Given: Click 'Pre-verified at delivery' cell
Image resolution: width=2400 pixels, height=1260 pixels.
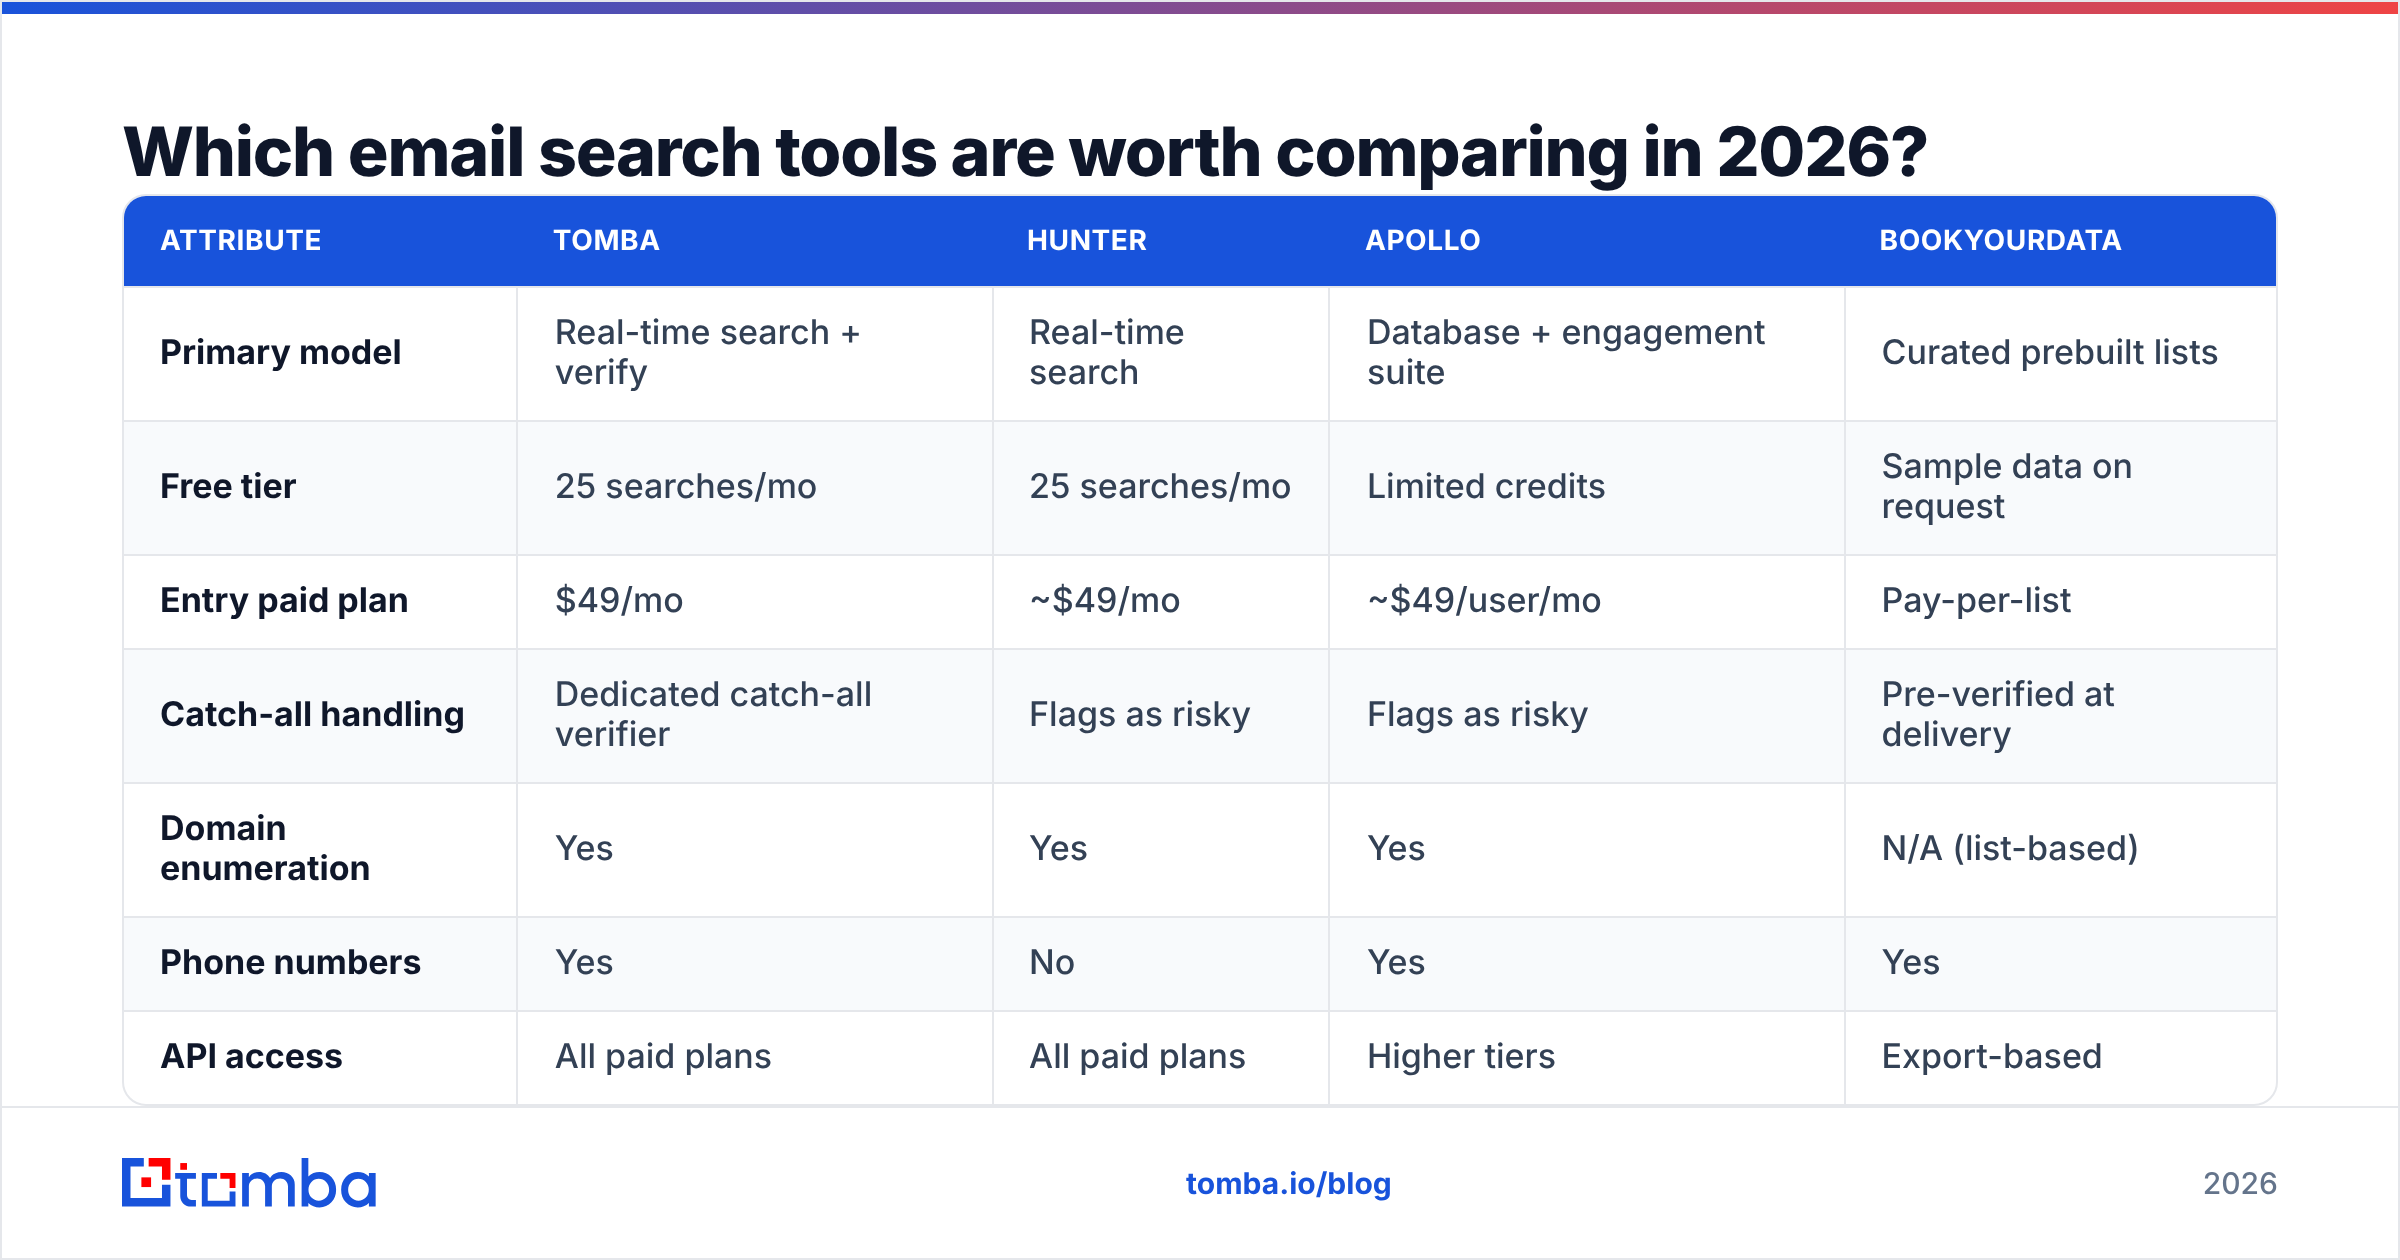Looking at the screenshot, I should click(x=2061, y=716).
